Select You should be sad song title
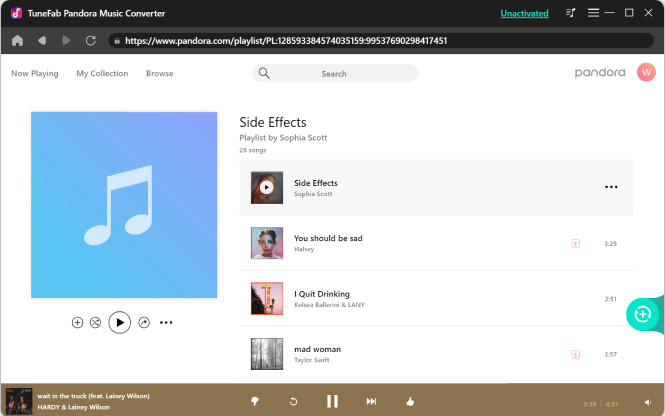The width and height of the screenshot is (665, 416). pyautogui.click(x=328, y=238)
